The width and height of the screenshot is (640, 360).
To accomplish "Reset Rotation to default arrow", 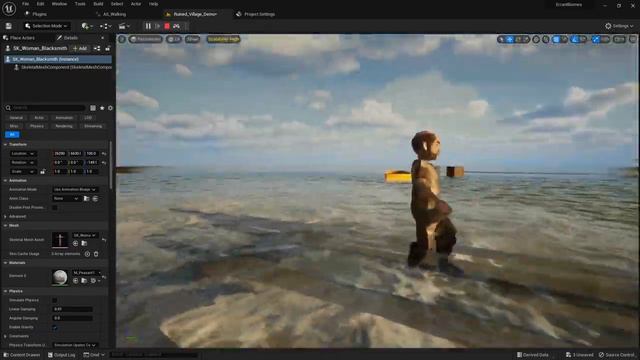I will 104,163.
